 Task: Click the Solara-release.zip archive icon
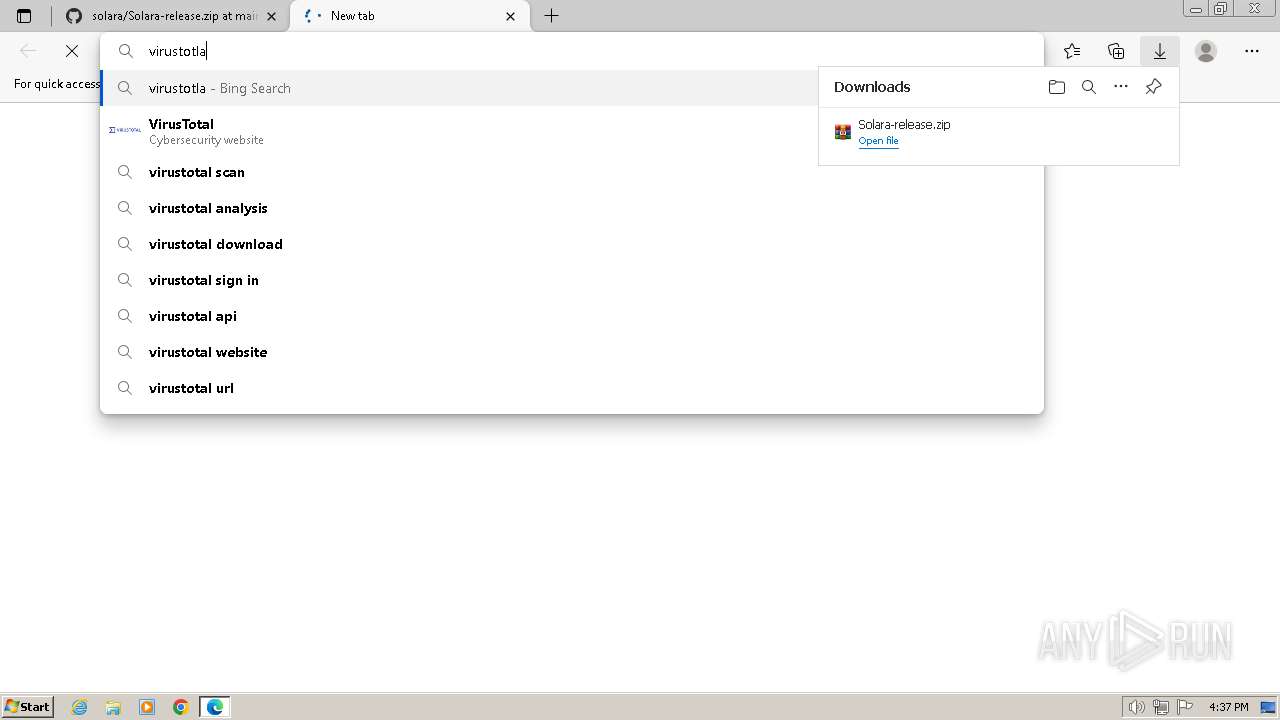(x=843, y=132)
